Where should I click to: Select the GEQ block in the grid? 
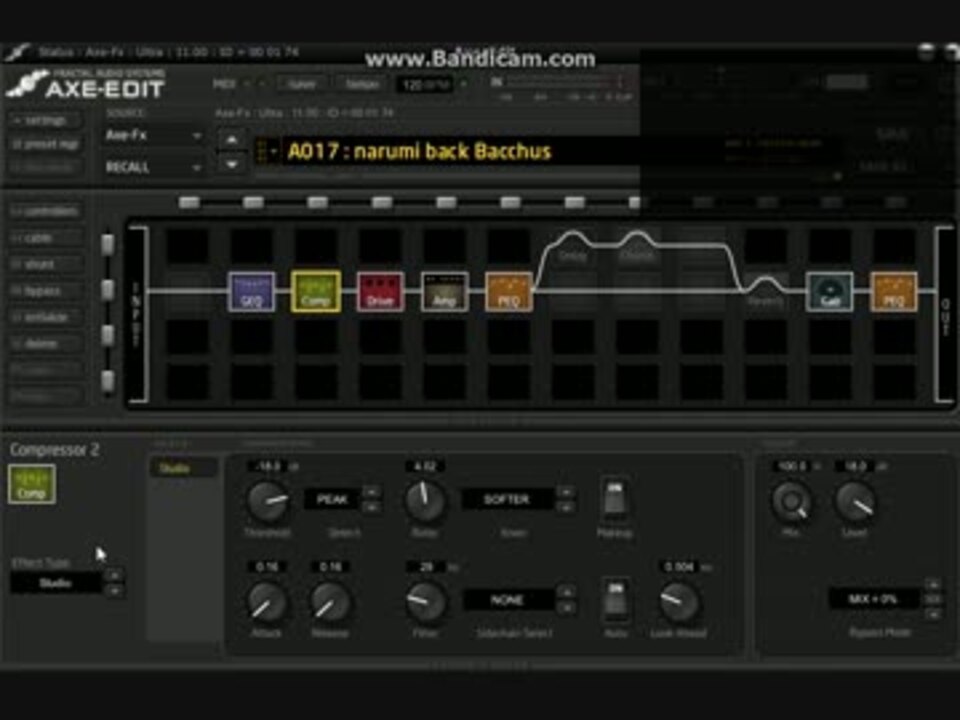coord(251,291)
